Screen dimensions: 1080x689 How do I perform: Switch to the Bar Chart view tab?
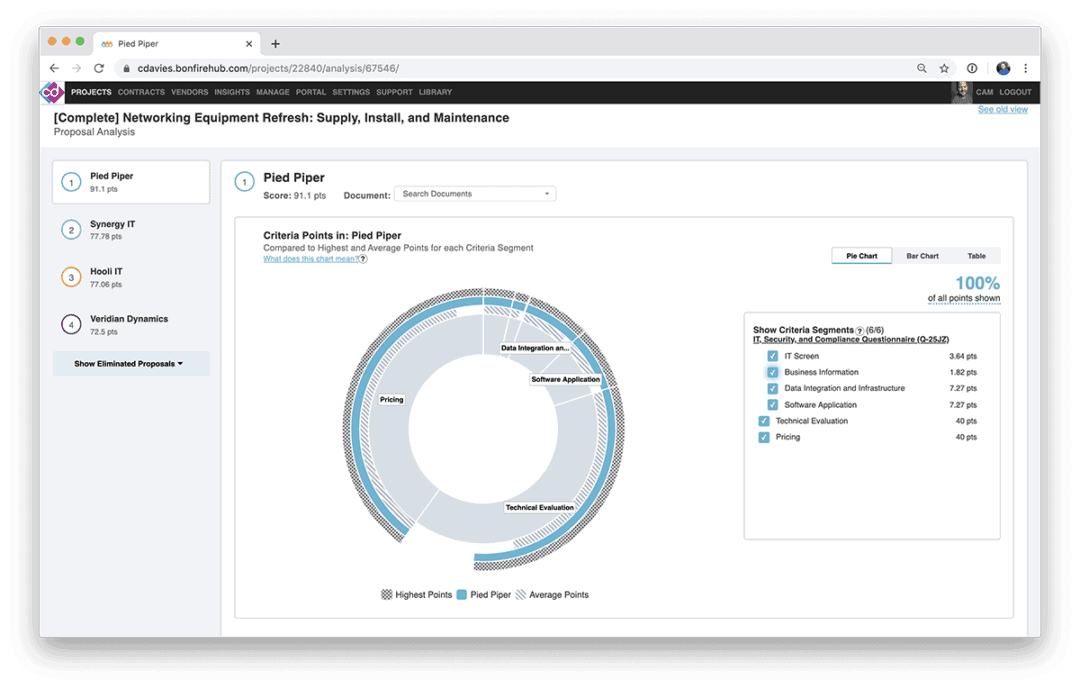point(922,255)
